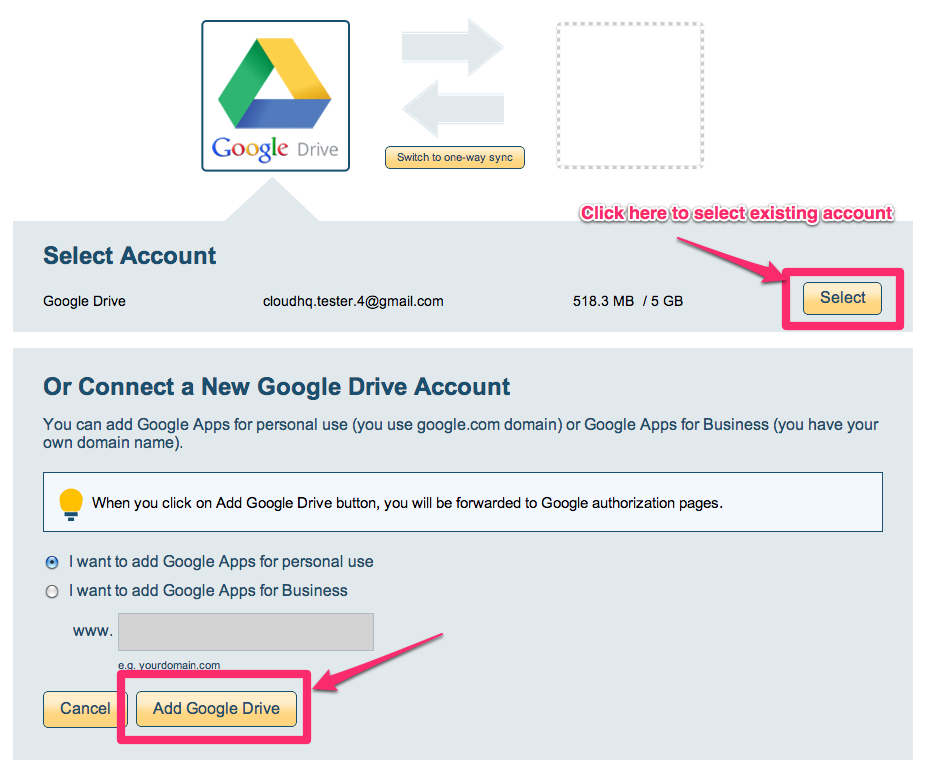Click Select for cloudhq.tester.4@gmail.com account
The width and height of the screenshot is (928, 781).
coord(842,298)
